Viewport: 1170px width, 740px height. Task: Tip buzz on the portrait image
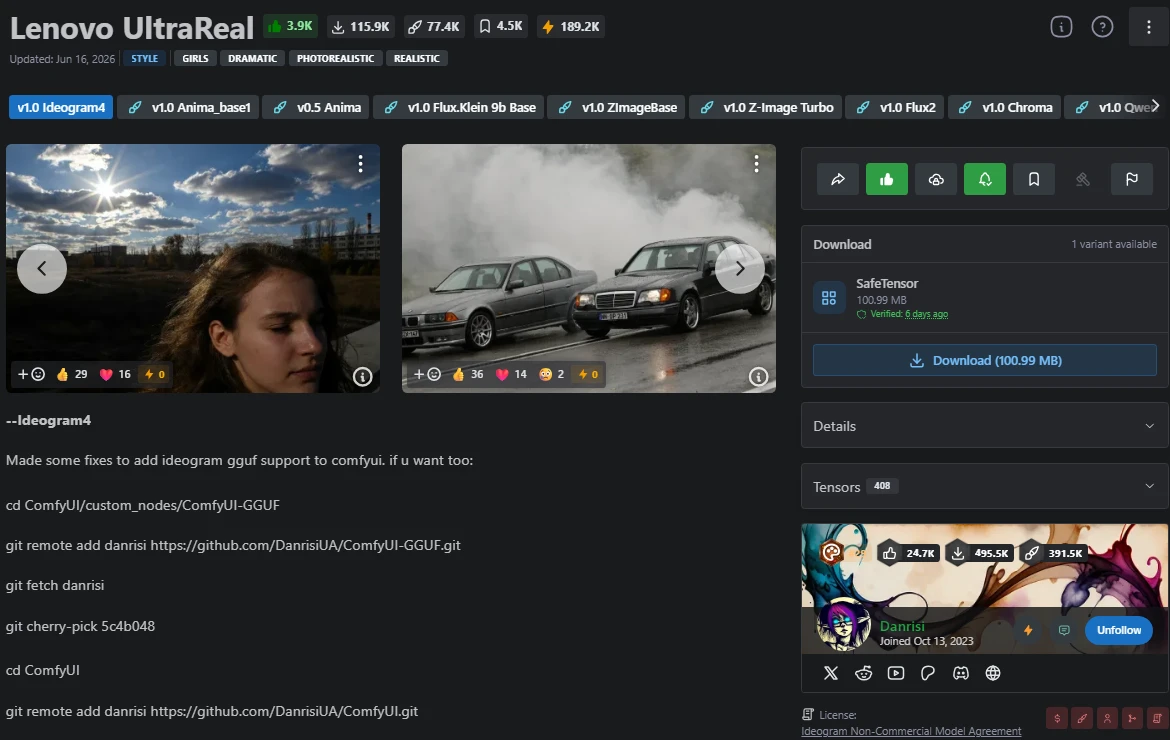click(155, 374)
